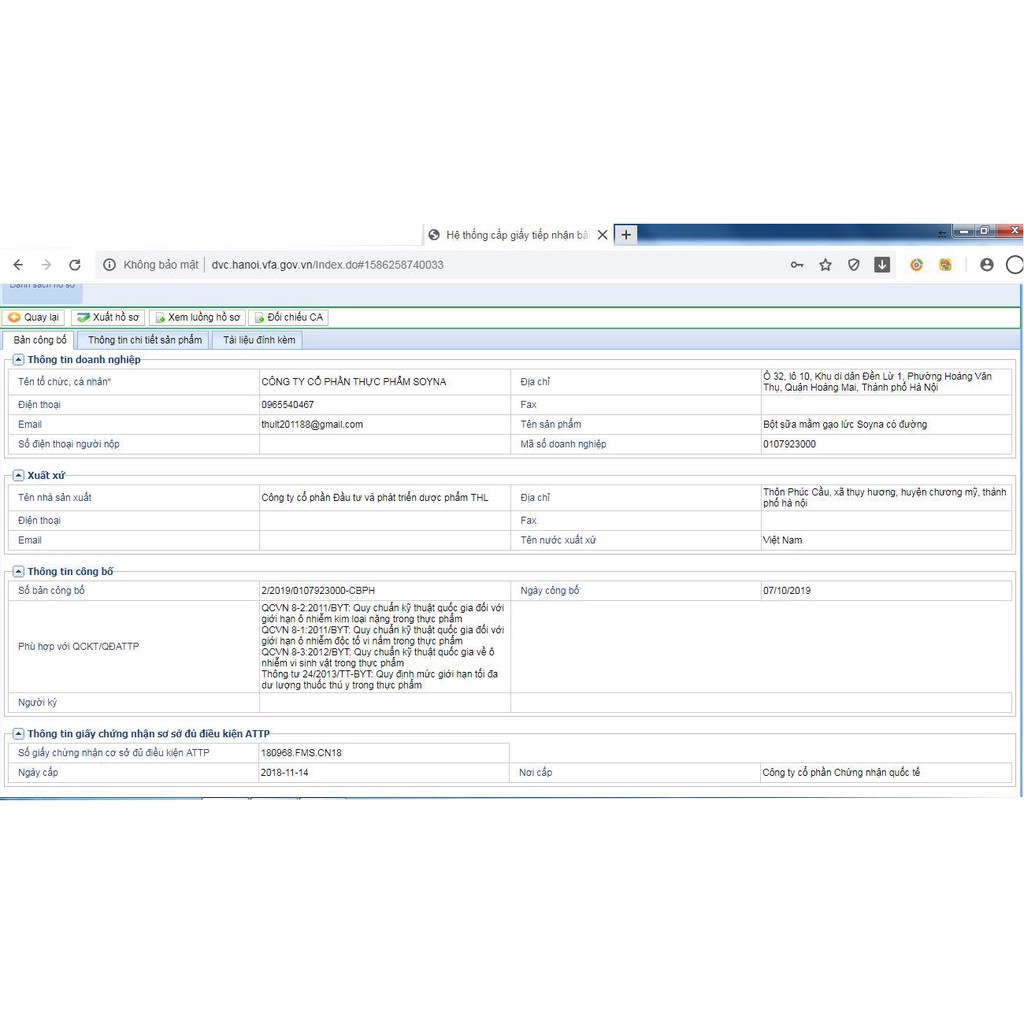This screenshot has width=1024, height=1024.
Task: Click the browser back arrow
Action: 18,265
